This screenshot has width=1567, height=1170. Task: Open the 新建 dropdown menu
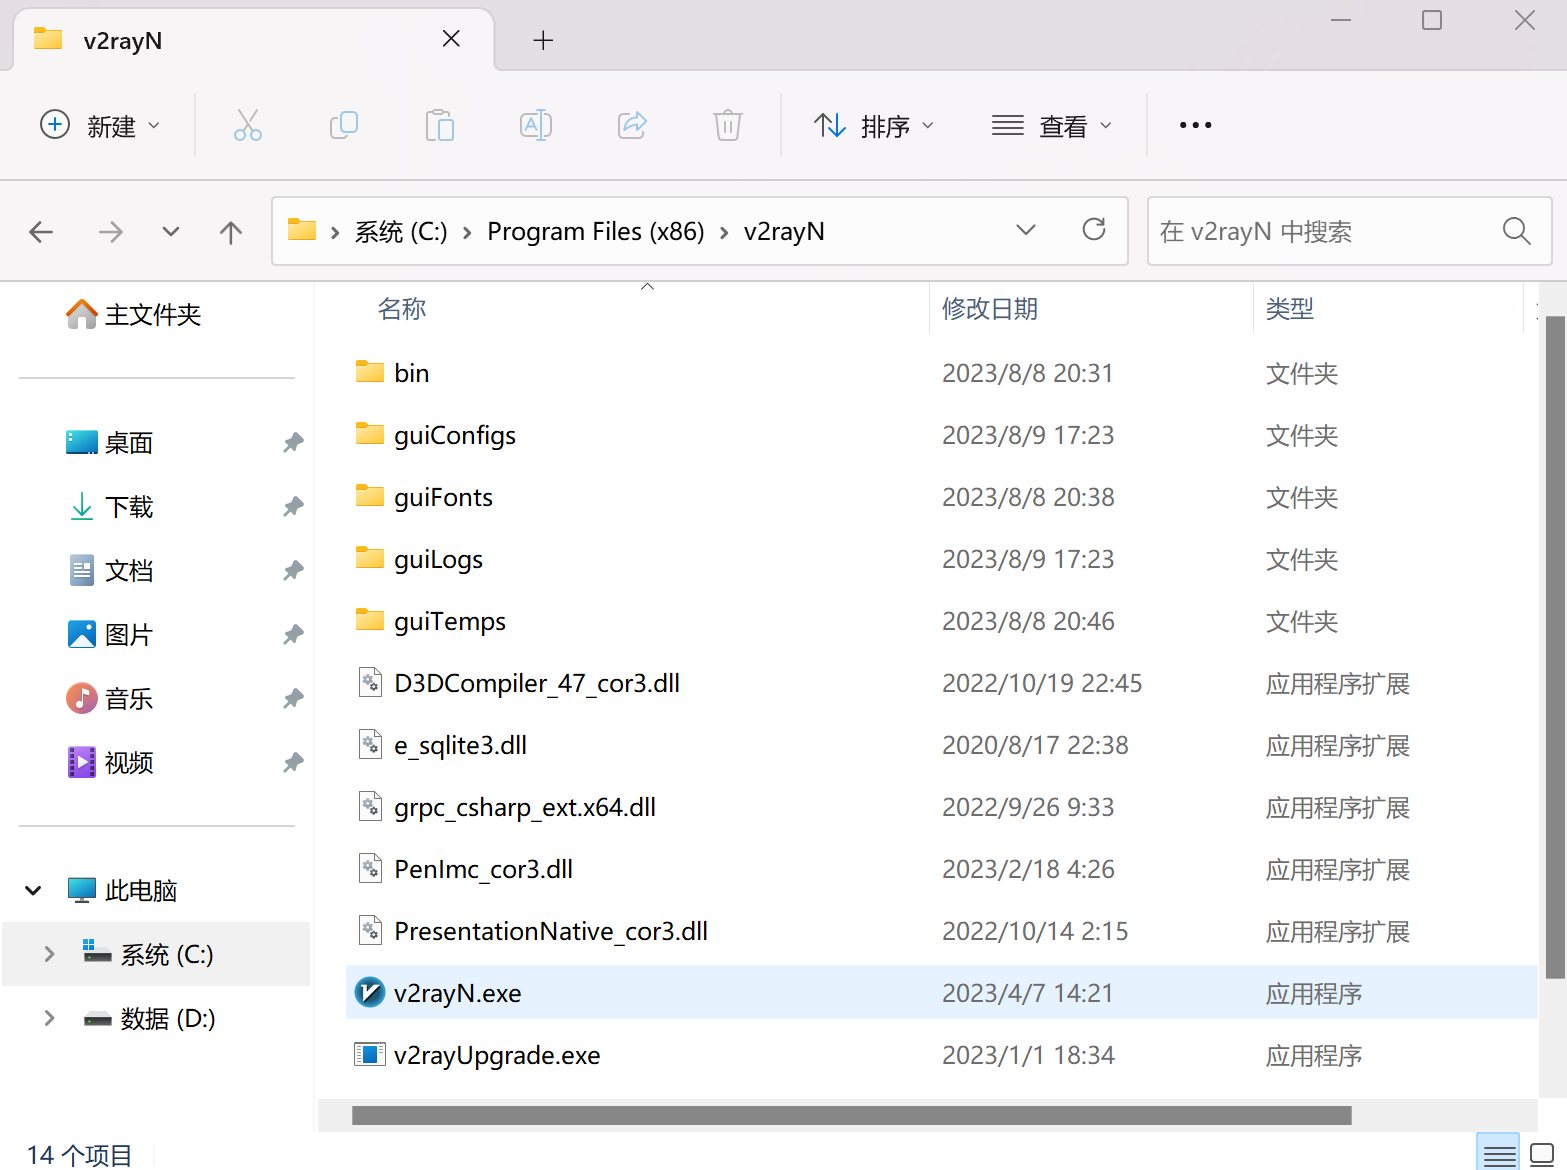tap(100, 125)
